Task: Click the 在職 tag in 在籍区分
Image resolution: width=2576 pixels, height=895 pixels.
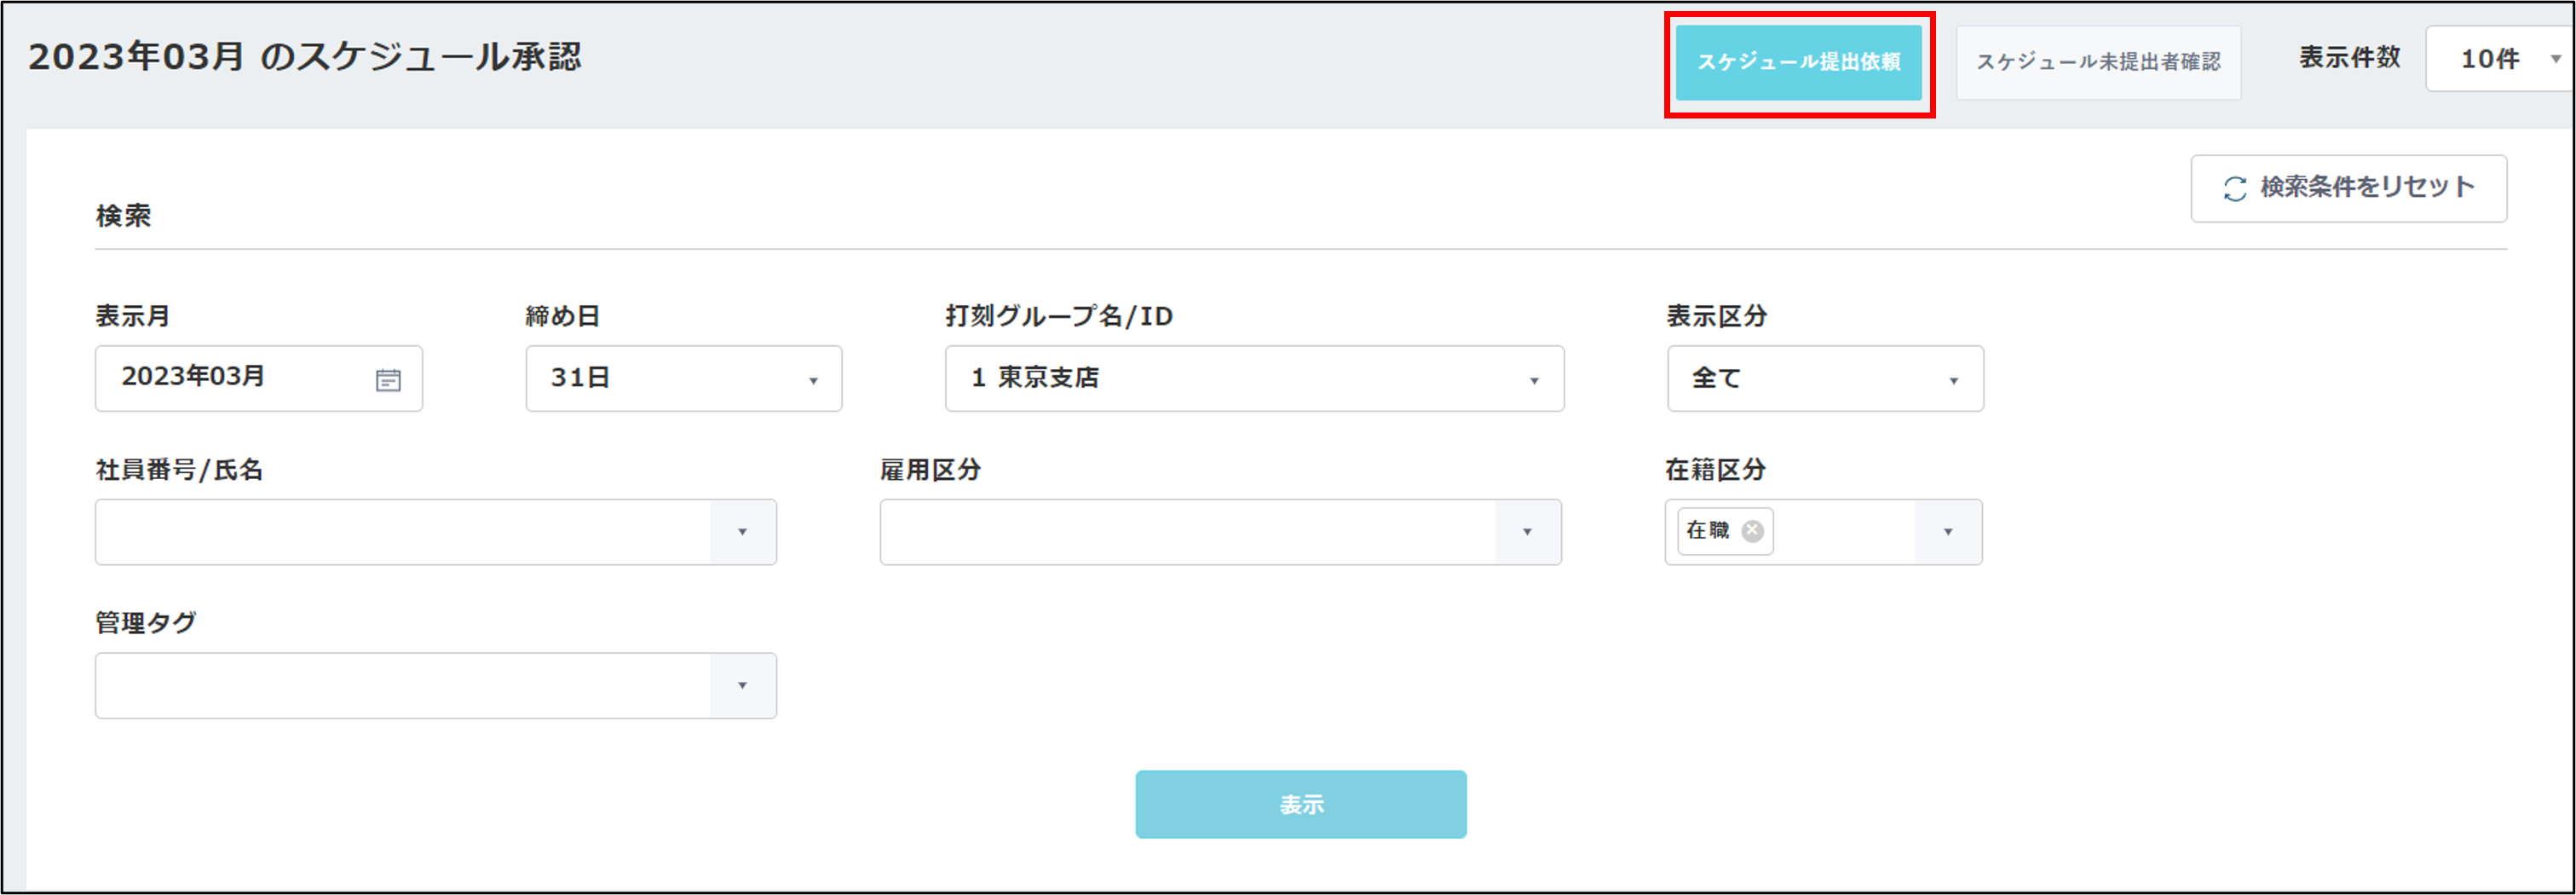Action: 1708,531
